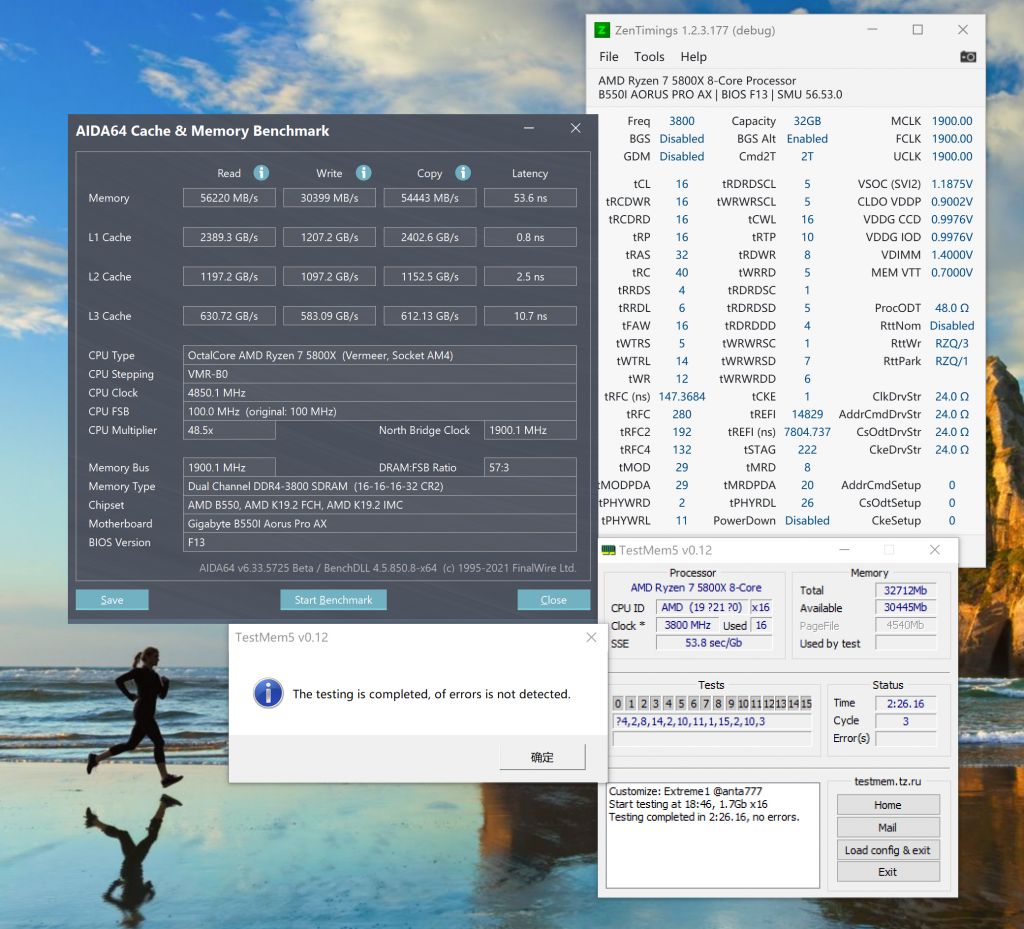Click Load config & exit button
The width and height of the screenshot is (1024, 929).
tap(887, 850)
